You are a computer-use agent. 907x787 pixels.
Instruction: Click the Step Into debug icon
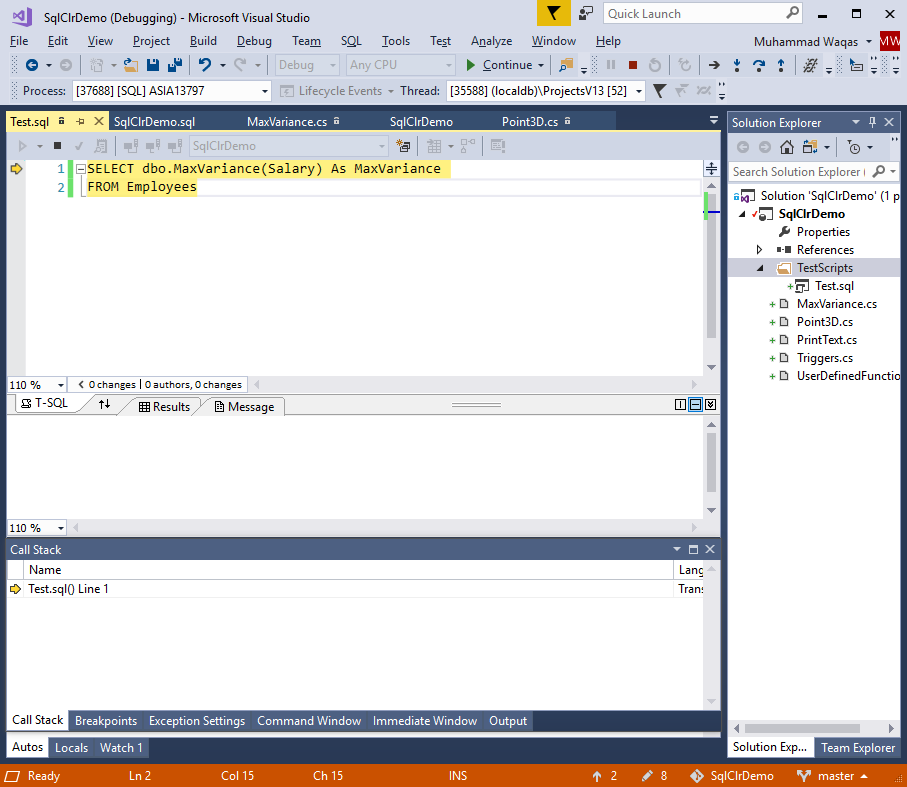(x=737, y=65)
